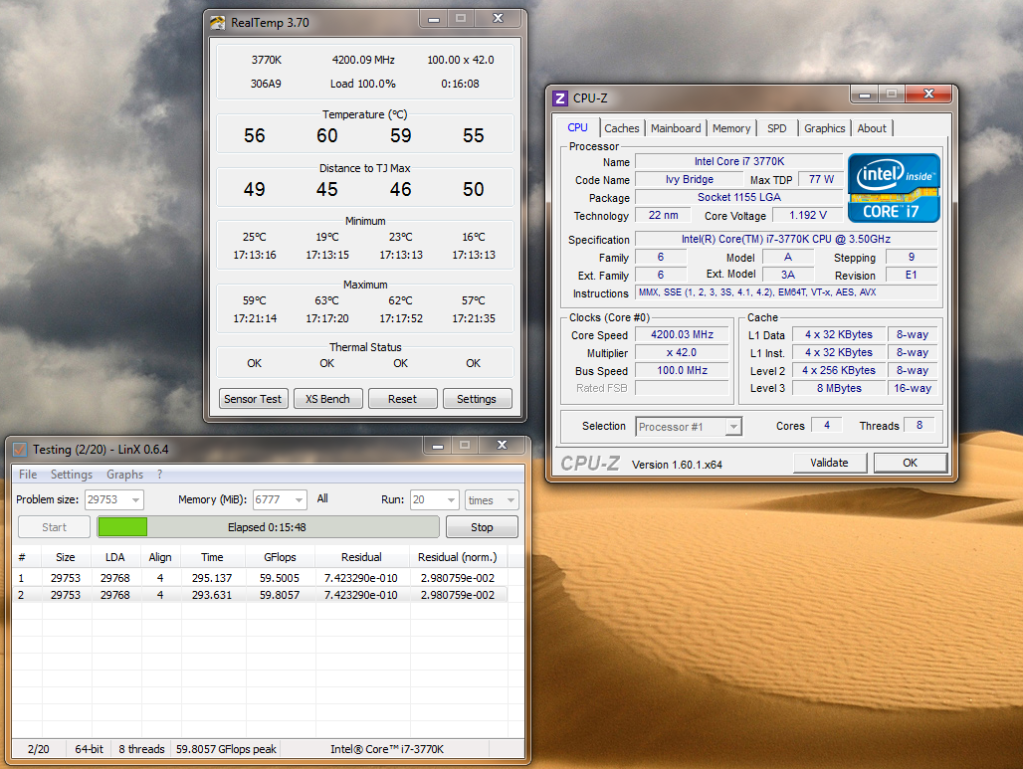Expand the Problem size dropdown
The height and width of the screenshot is (769, 1023).
click(x=136, y=500)
